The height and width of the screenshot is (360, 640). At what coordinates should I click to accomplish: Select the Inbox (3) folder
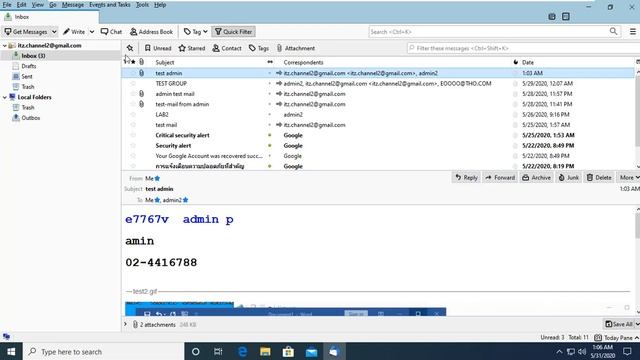33,56
